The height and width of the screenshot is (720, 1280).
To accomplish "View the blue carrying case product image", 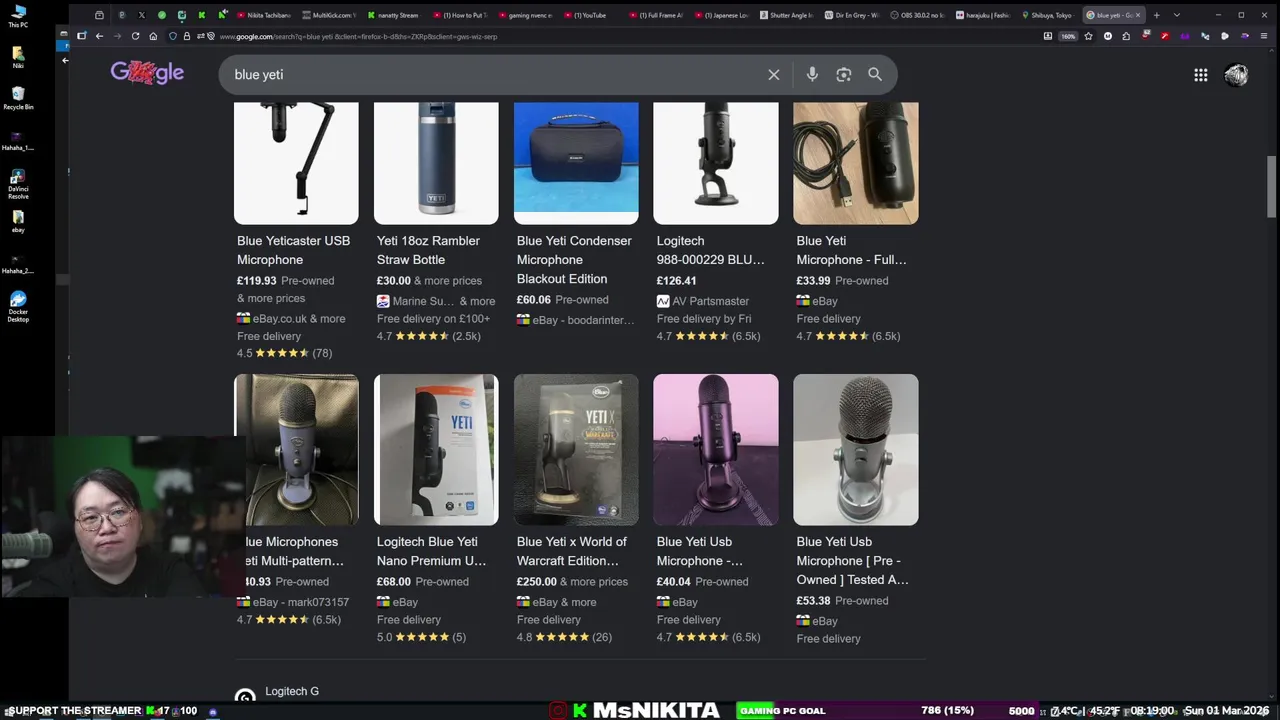I will 576,163.
